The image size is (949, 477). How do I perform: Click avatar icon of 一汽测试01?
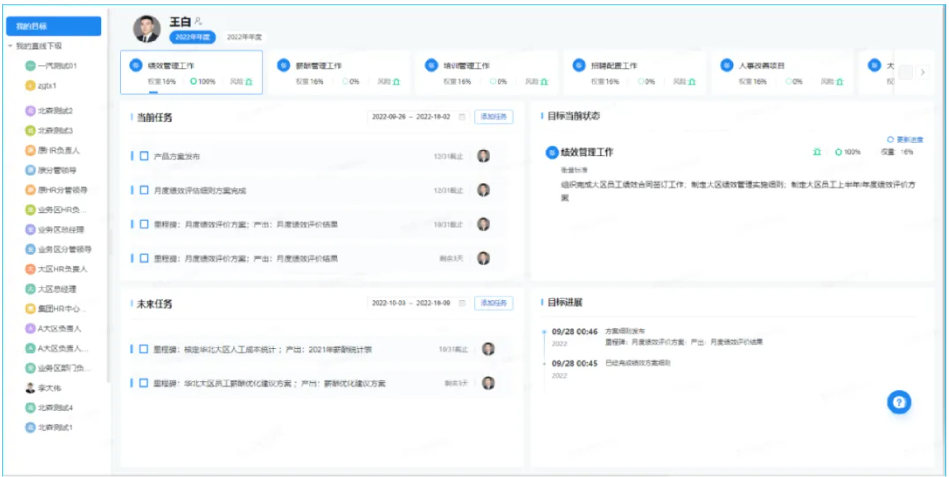point(30,65)
